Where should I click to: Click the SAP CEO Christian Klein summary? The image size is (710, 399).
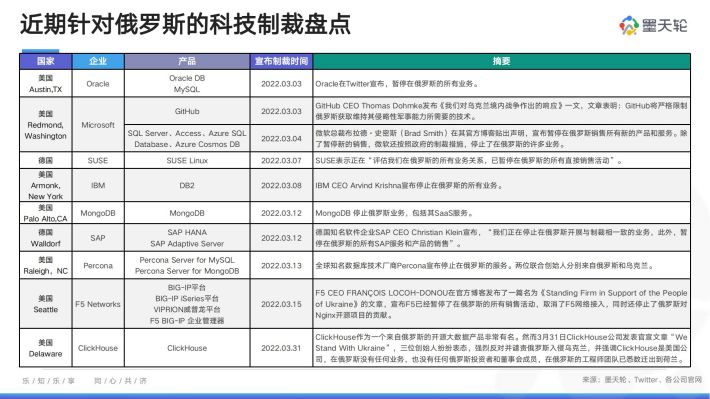click(501, 238)
